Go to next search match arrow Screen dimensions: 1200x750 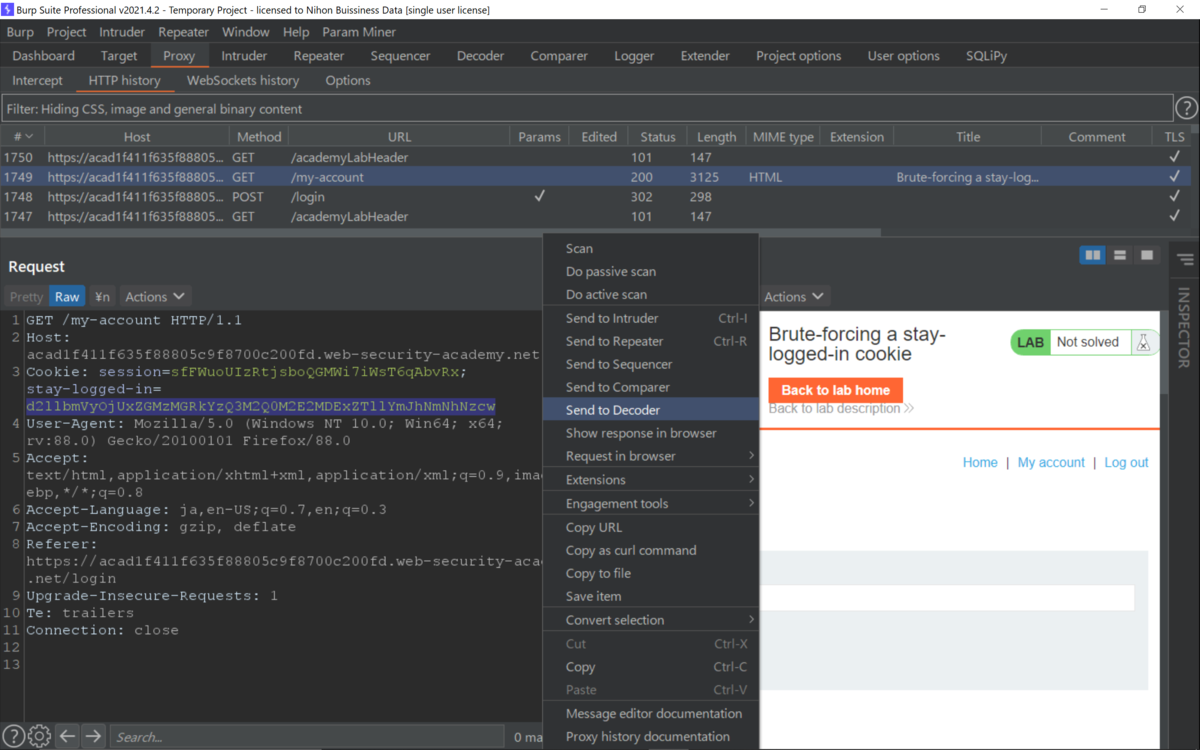click(93, 736)
